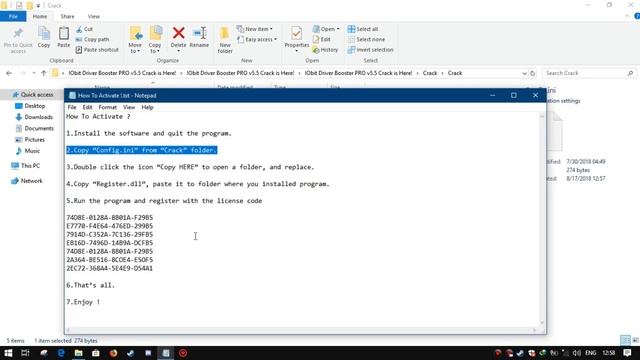Click the Copy ribbon icon

[x=44, y=37]
